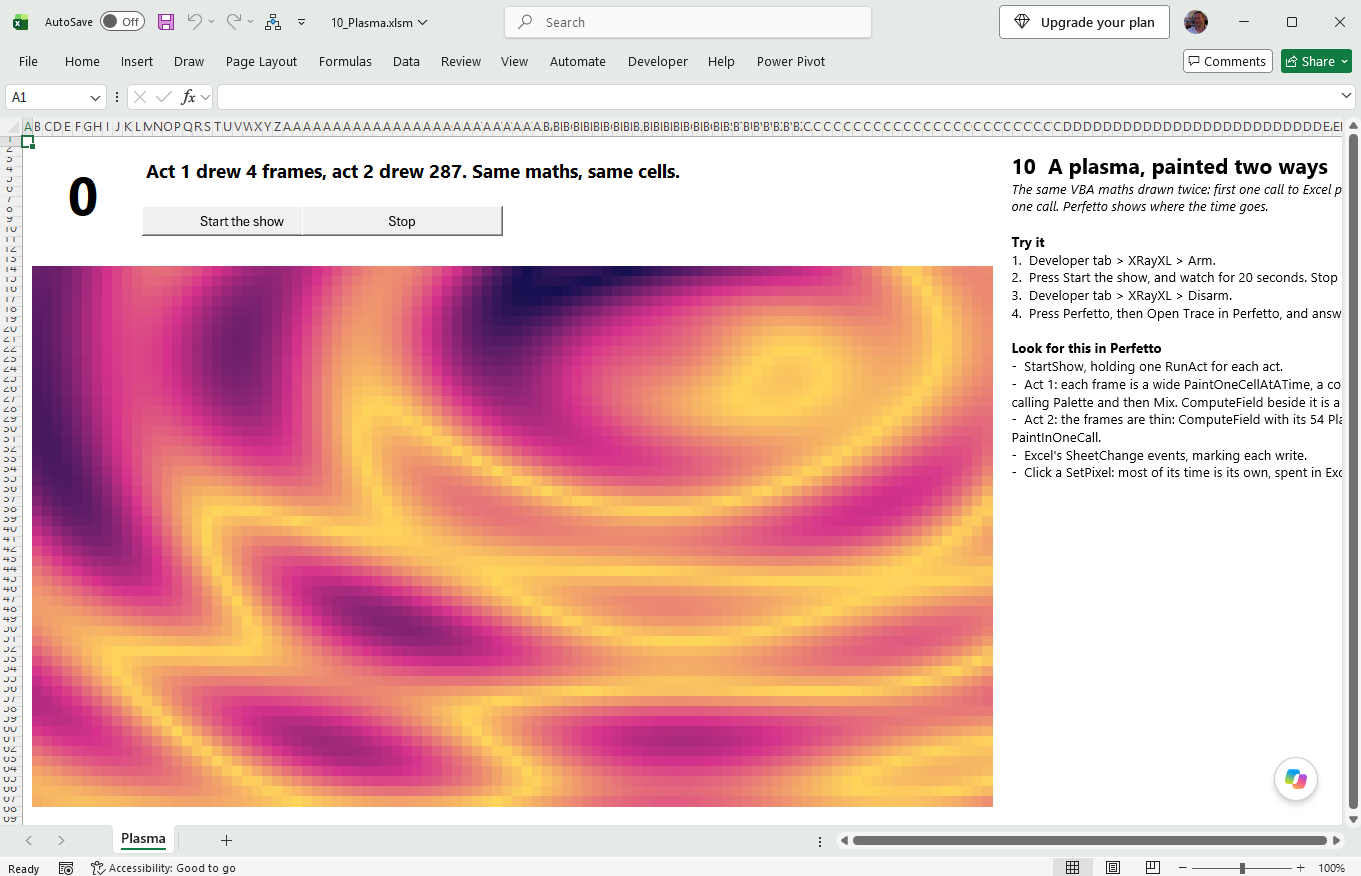The image size is (1361, 876).
Task: Switch to Page Layout view icon
Action: 1112,867
